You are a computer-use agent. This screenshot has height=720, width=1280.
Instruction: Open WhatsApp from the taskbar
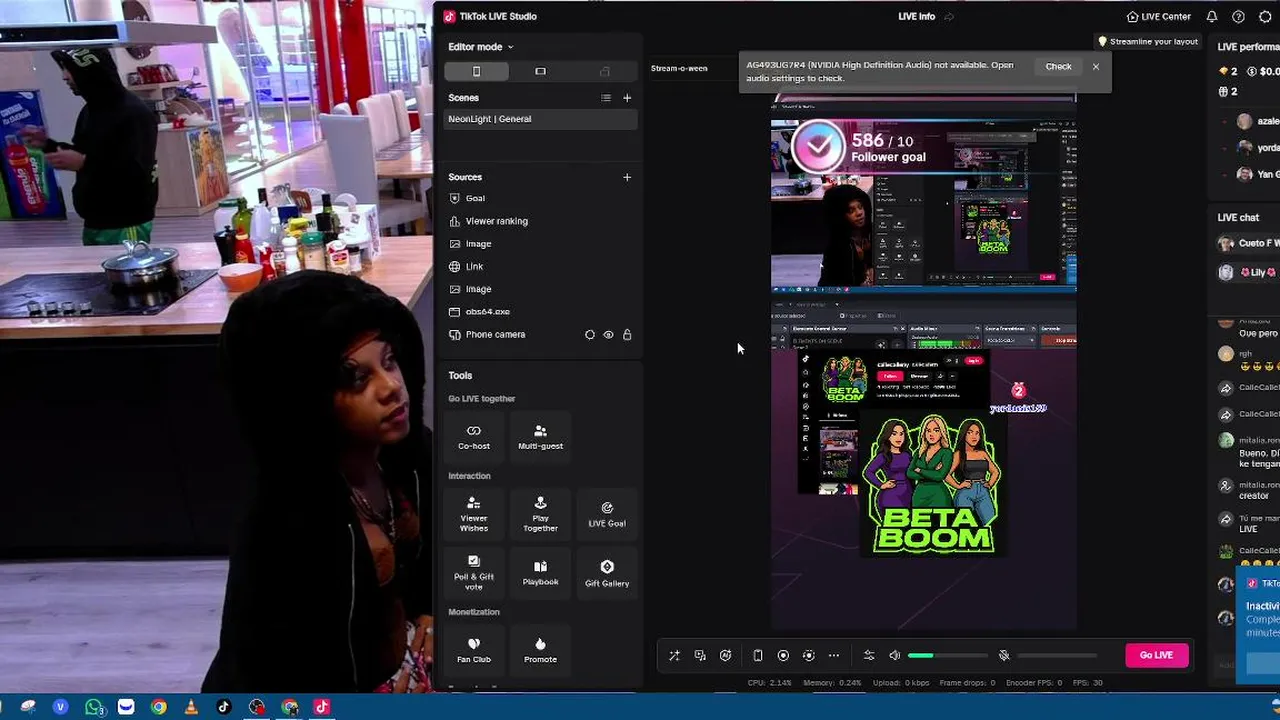click(x=93, y=707)
